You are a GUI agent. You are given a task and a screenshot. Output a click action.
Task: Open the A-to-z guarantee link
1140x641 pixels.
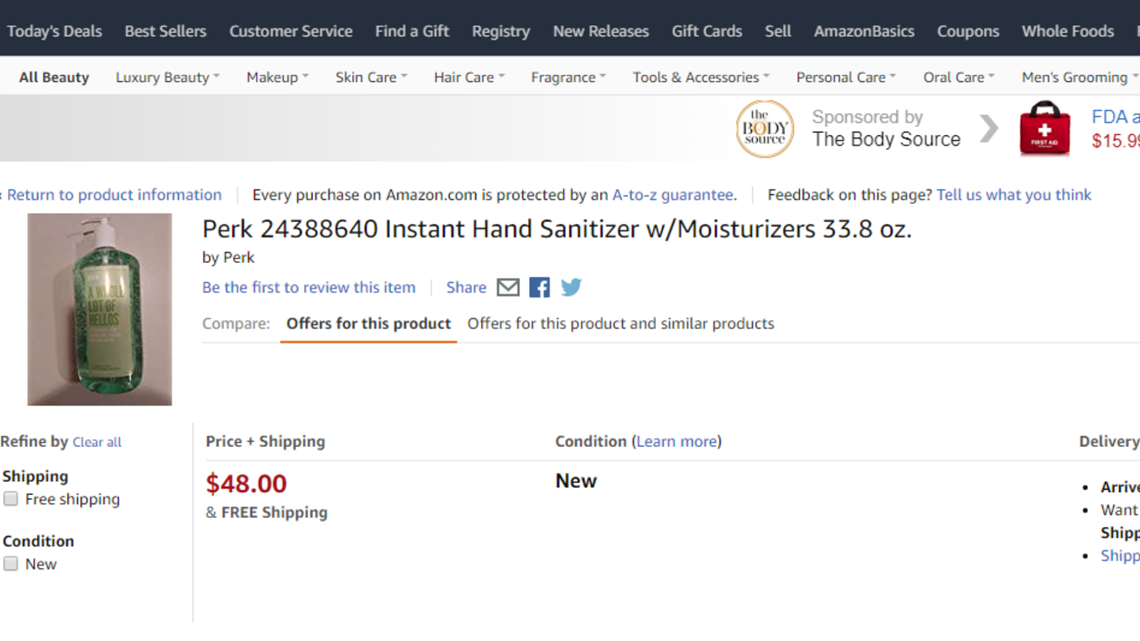click(673, 195)
